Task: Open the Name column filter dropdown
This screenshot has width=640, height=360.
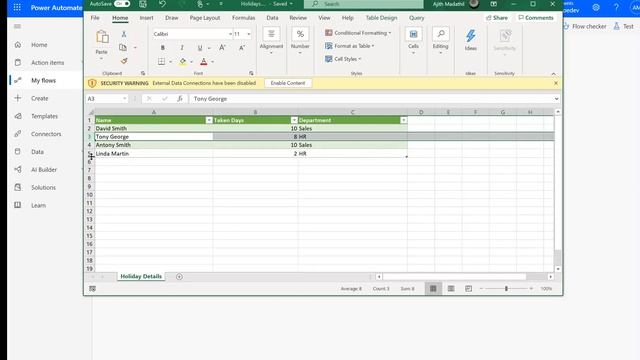Action: tap(209, 120)
